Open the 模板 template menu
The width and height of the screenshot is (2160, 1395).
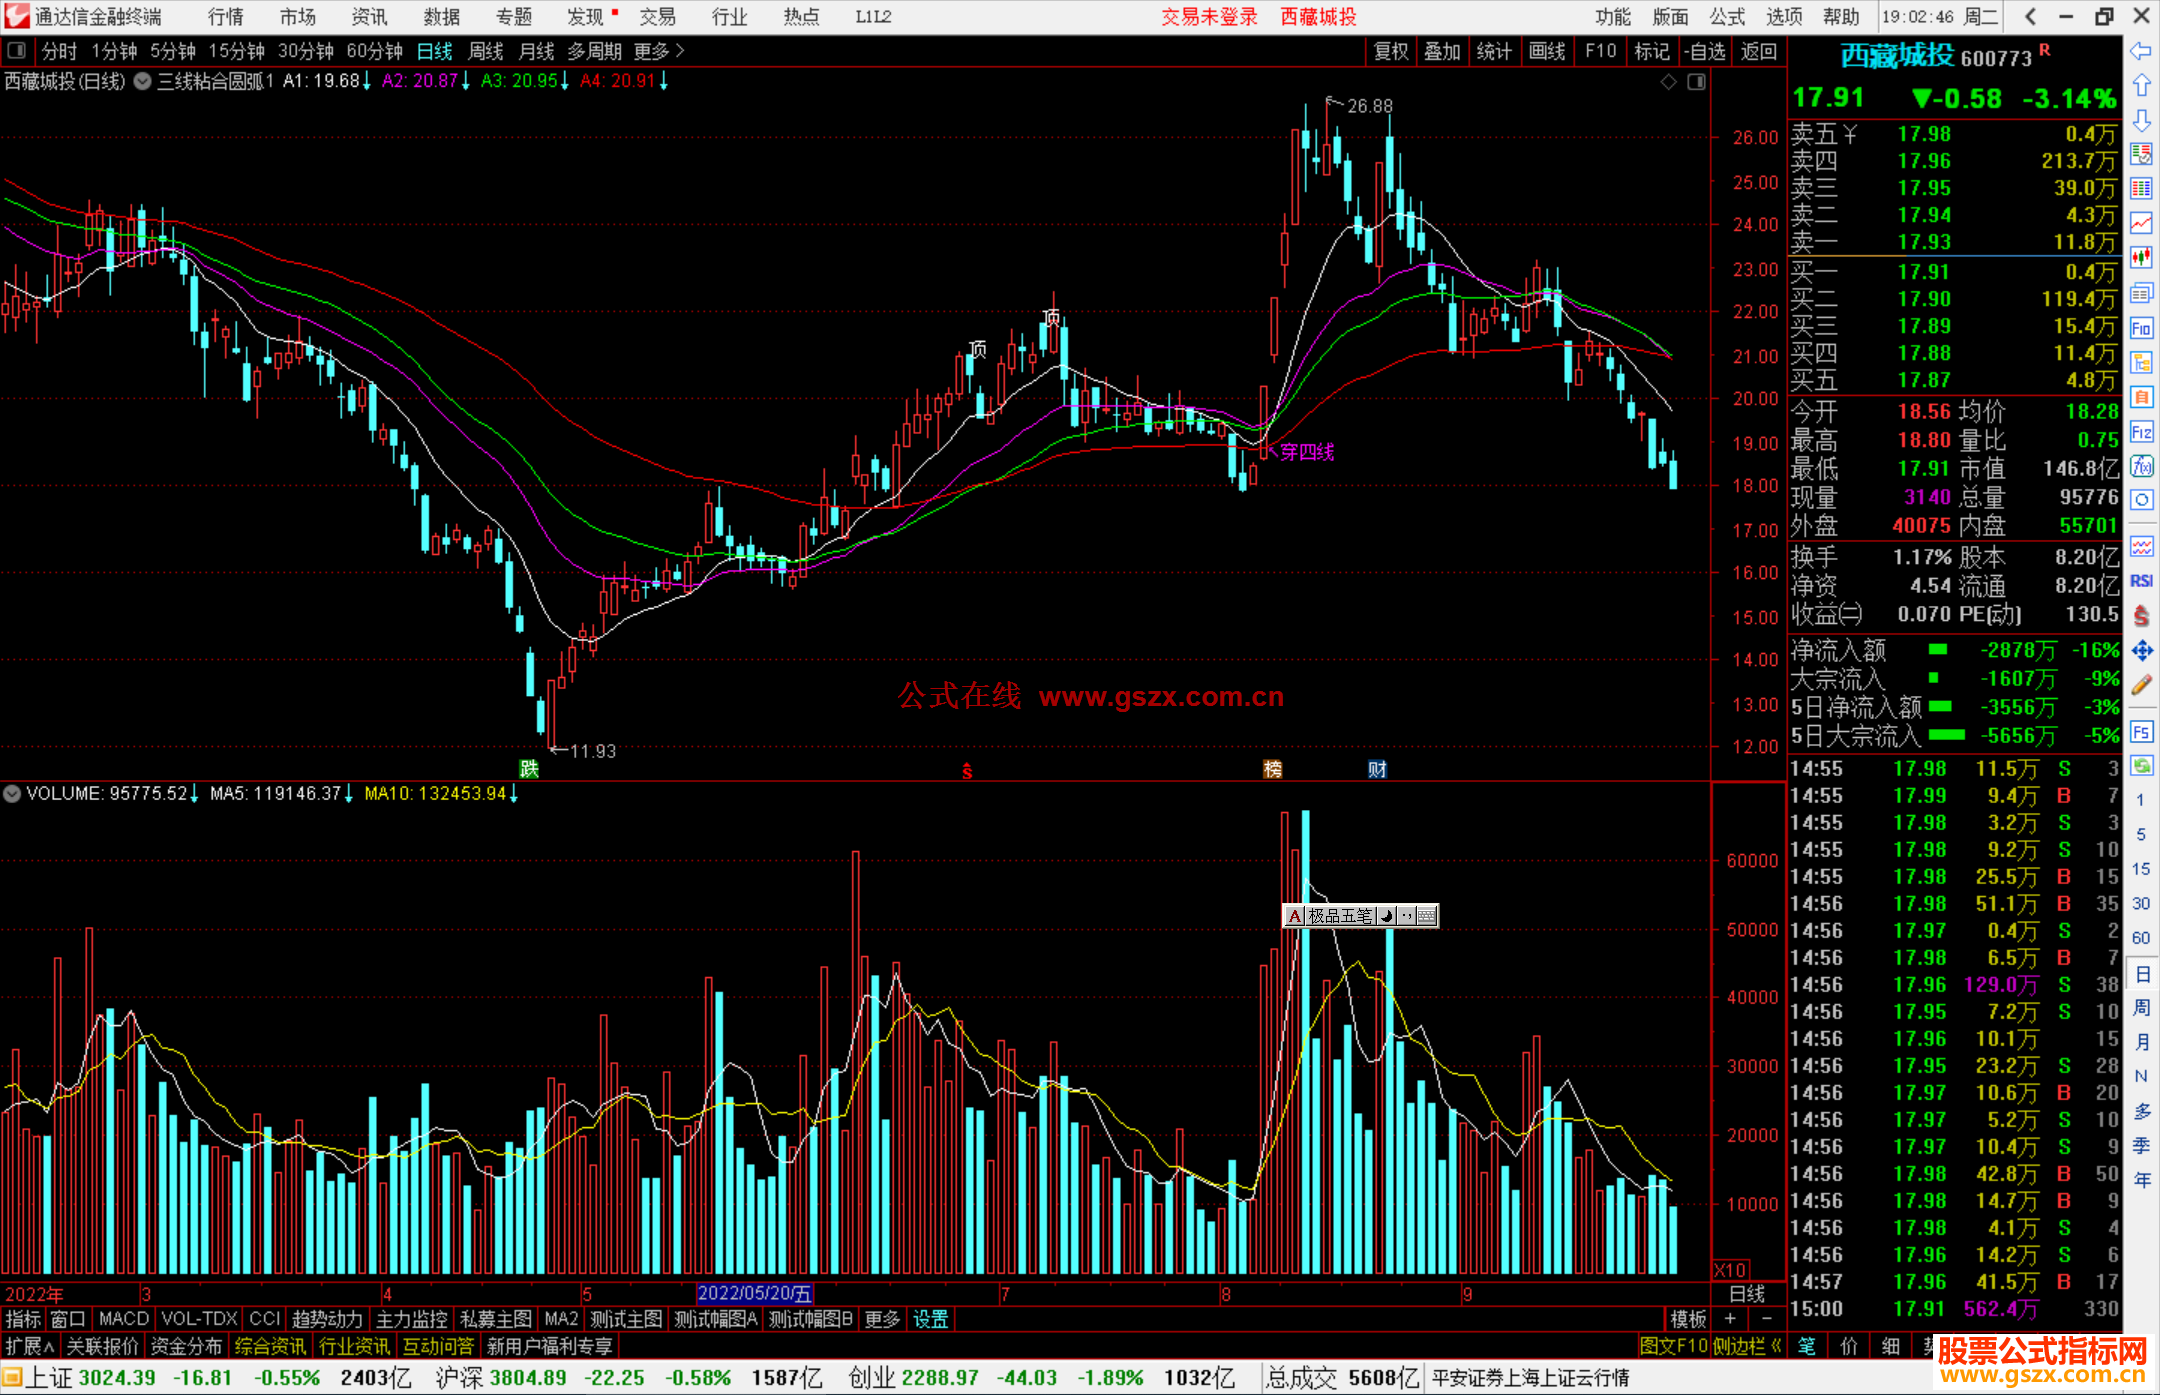click(x=1688, y=1319)
